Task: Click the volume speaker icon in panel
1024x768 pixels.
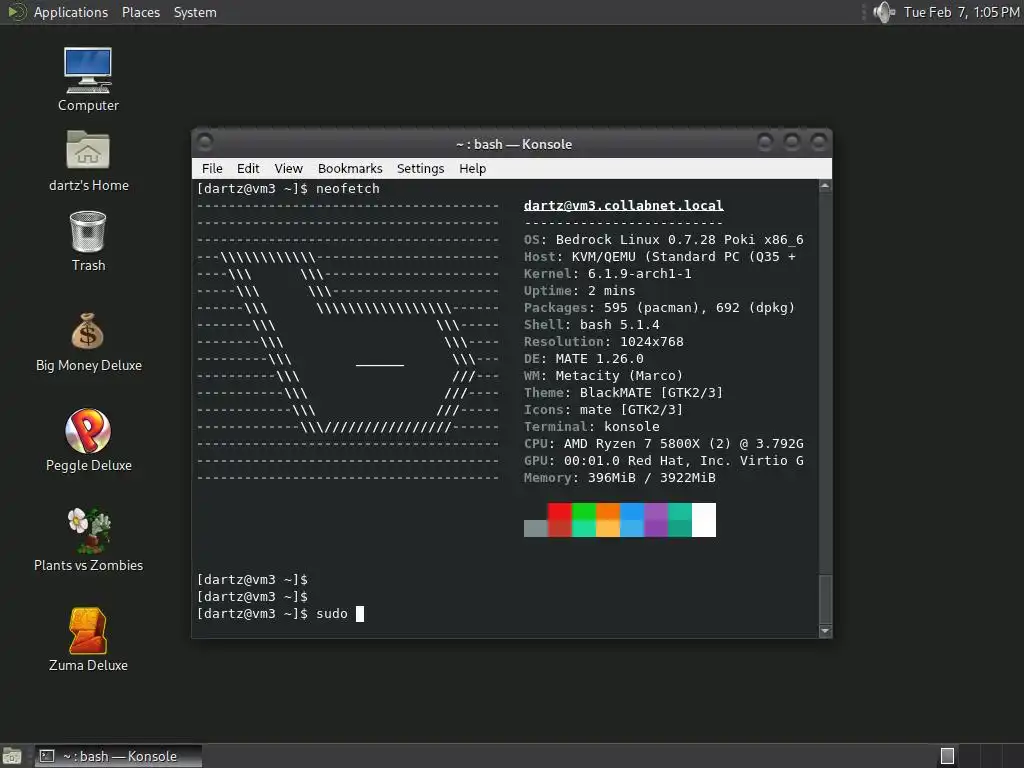Action: (x=884, y=12)
